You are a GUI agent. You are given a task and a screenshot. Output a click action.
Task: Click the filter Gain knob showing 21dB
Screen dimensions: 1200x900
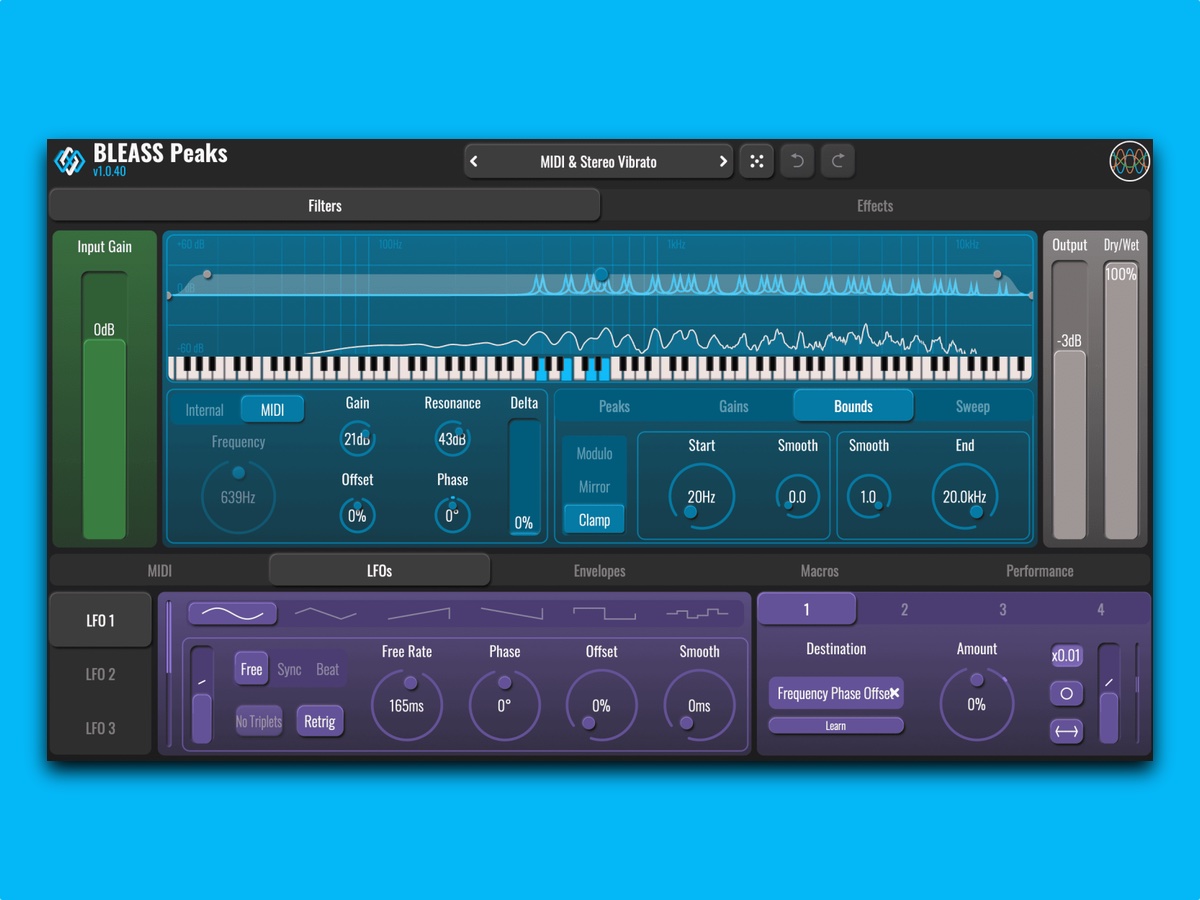[357, 439]
